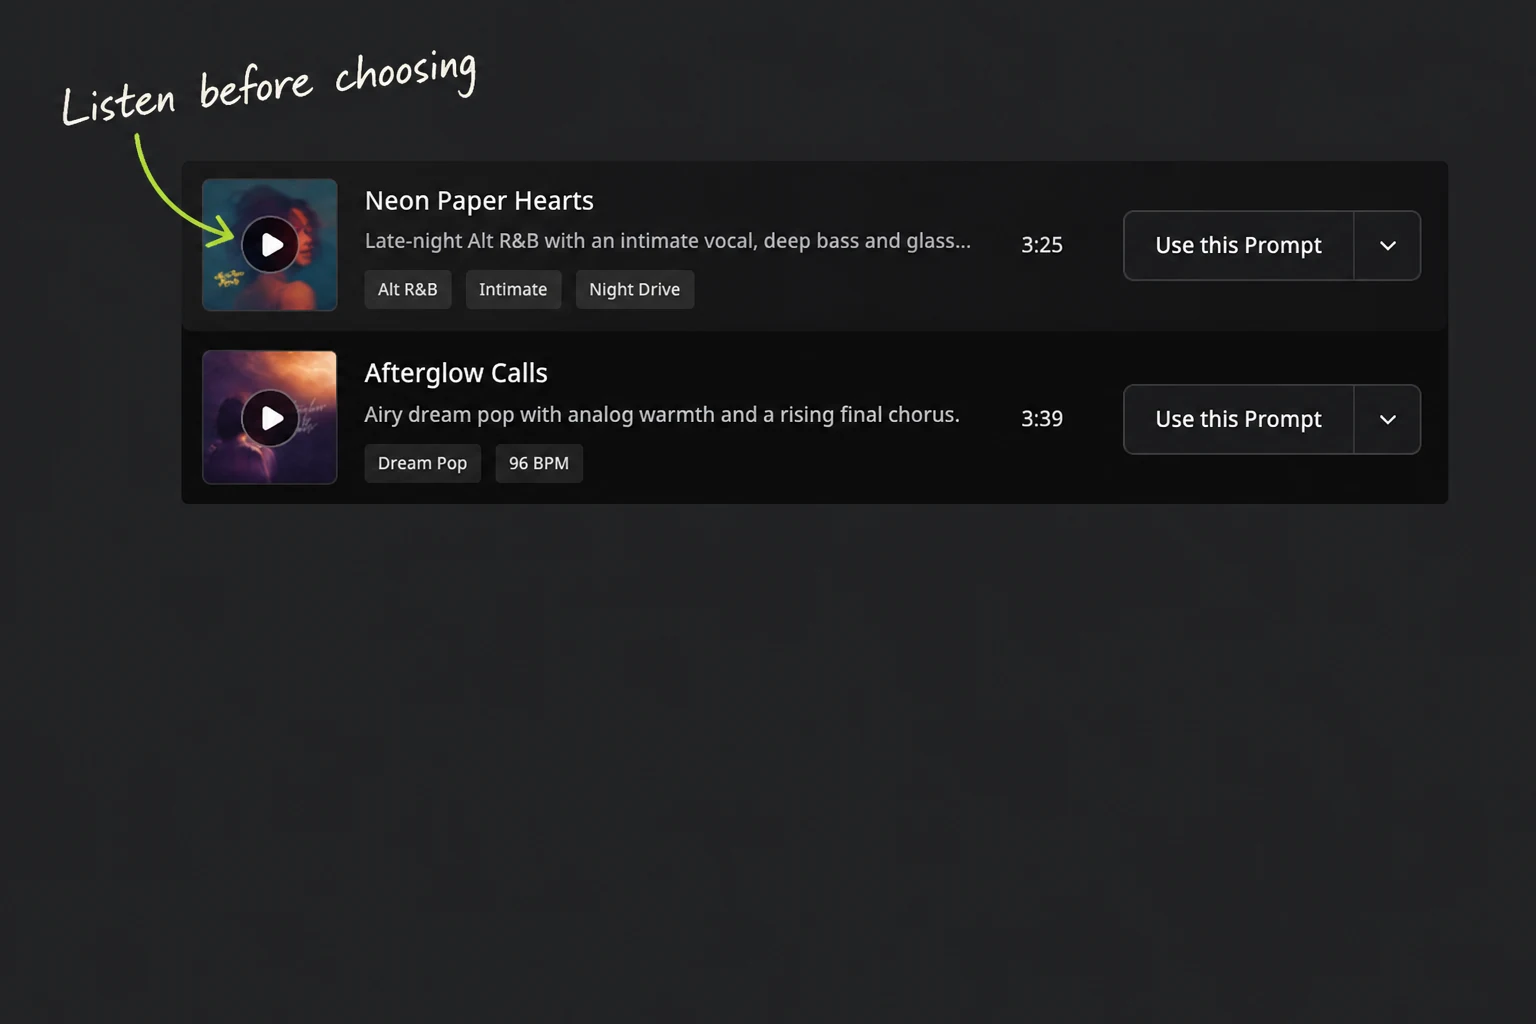Click the 3:39 duration label
Image resolution: width=1536 pixels, height=1024 pixels.
(1041, 419)
